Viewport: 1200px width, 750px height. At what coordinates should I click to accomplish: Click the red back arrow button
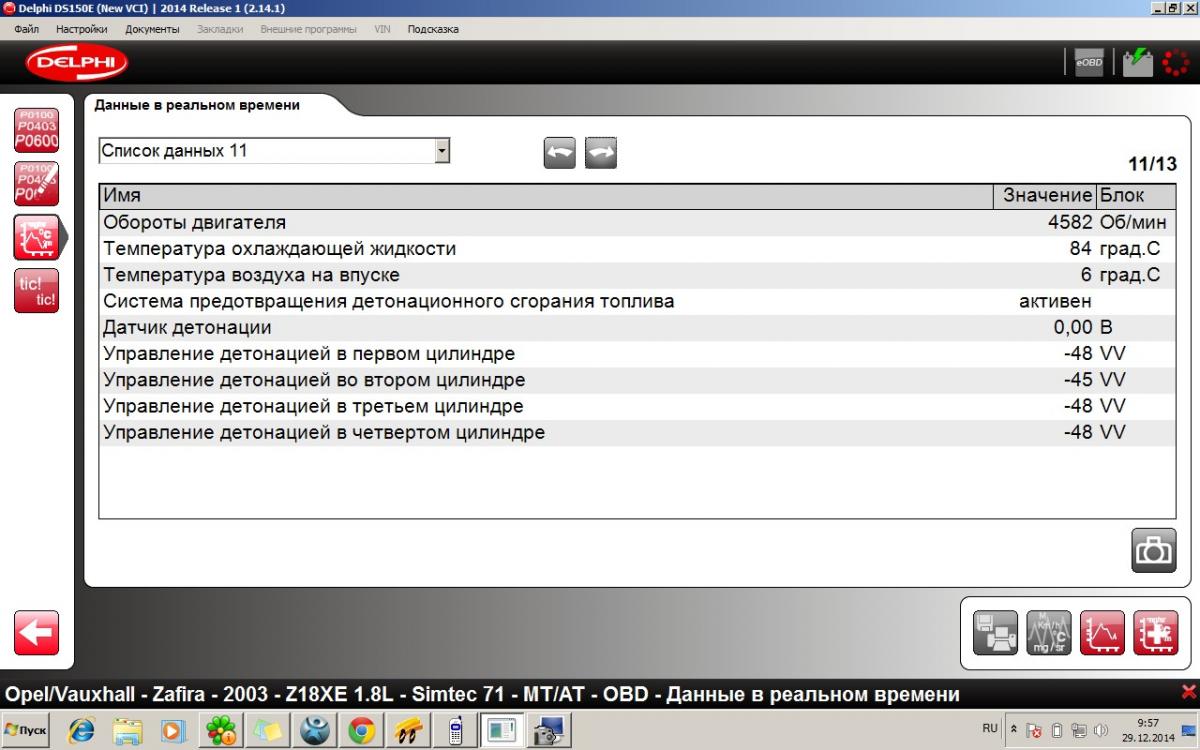pos(36,633)
